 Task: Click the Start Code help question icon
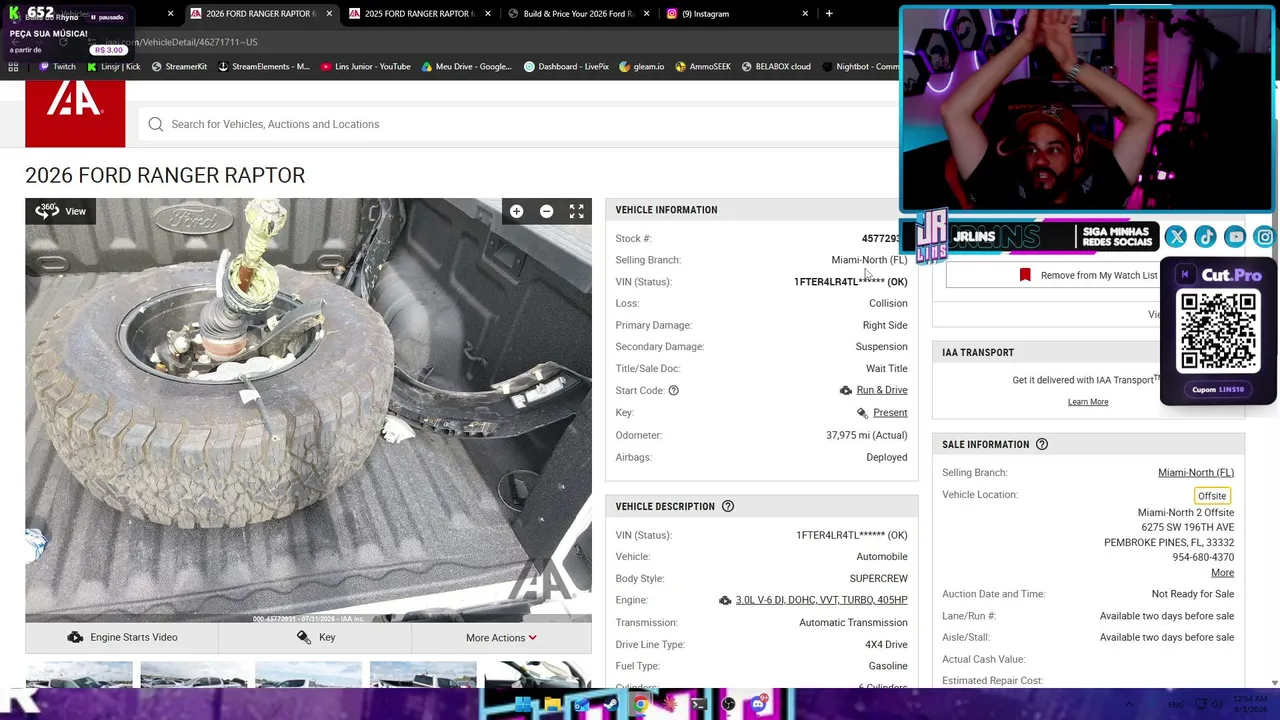pyautogui.click(x=673, y=390)
